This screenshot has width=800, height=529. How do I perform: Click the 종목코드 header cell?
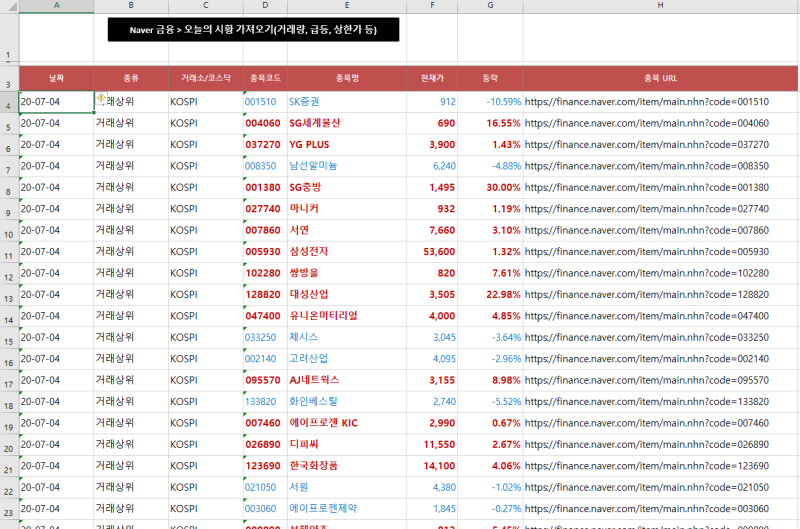(264, 77)
